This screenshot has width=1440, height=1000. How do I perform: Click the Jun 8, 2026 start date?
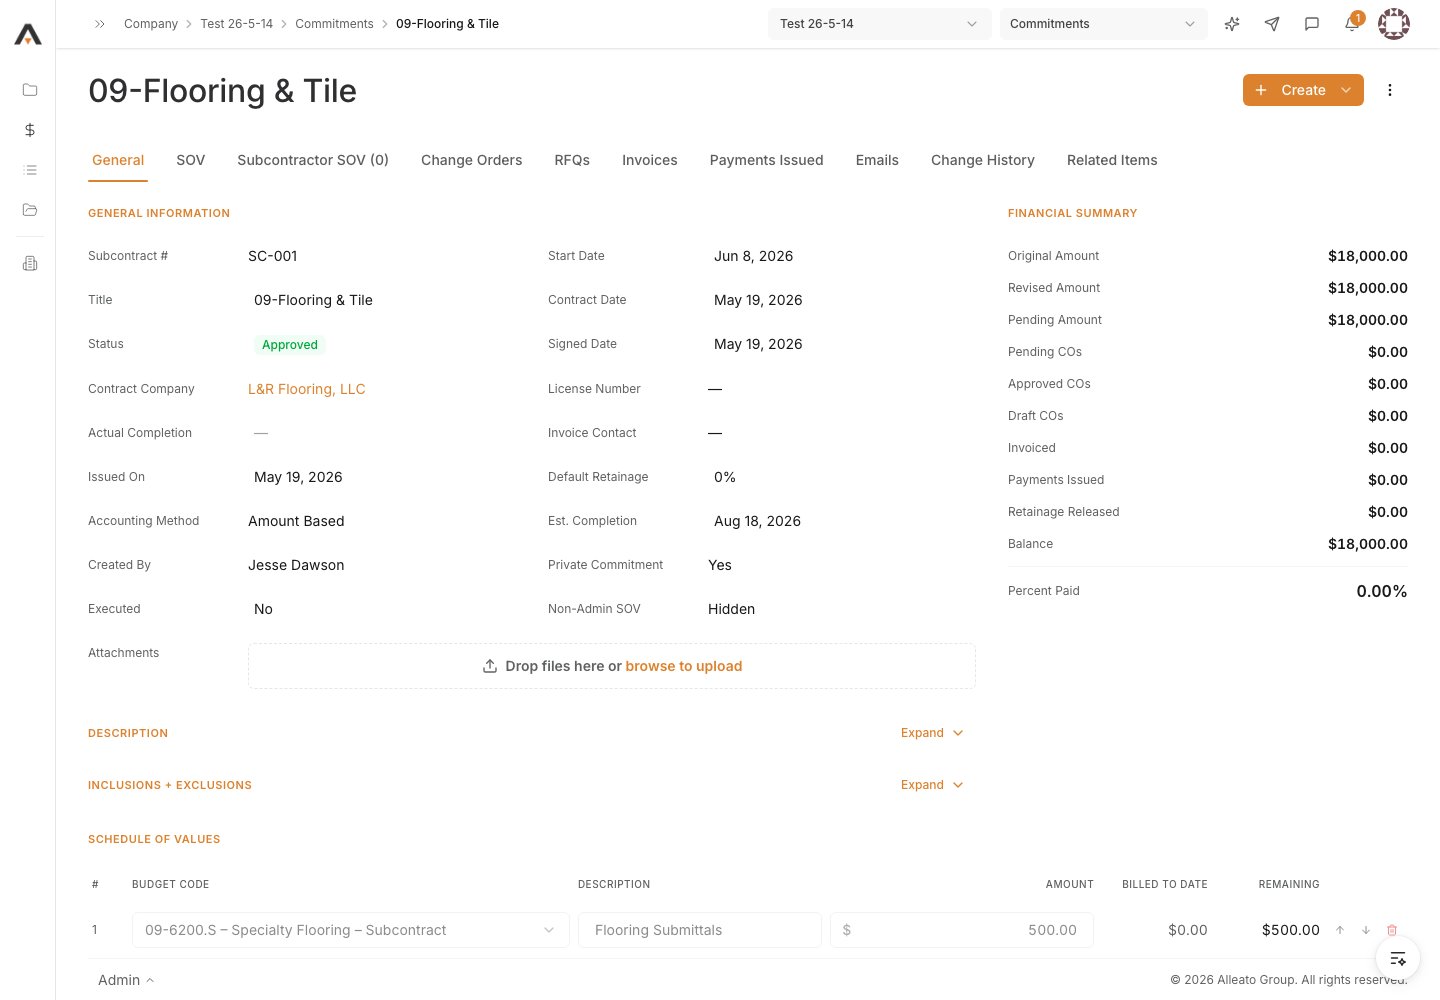pyautogui.click(x=754, y=256)
